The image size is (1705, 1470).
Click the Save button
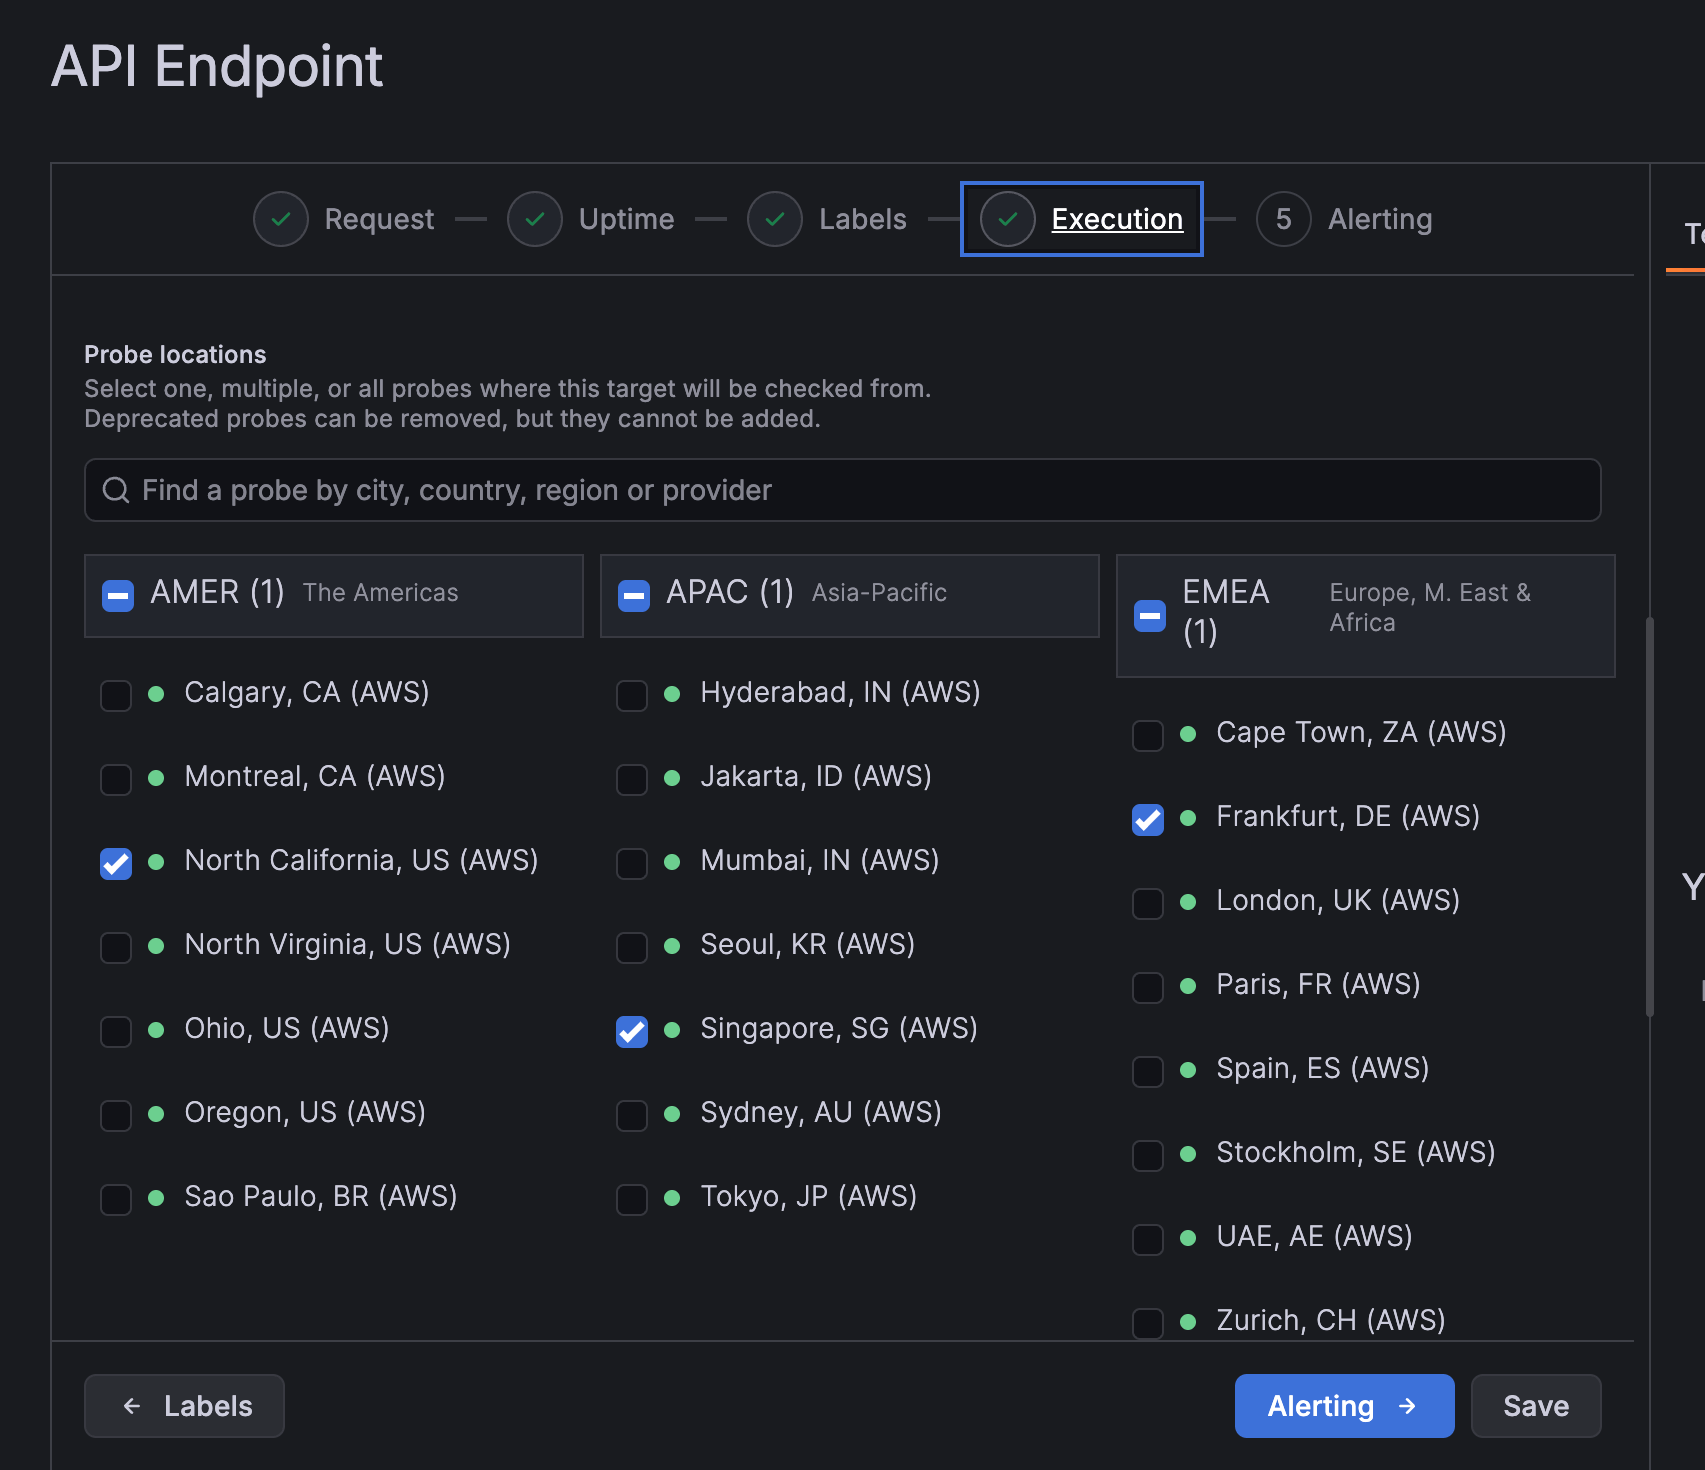point(1535,1405)
